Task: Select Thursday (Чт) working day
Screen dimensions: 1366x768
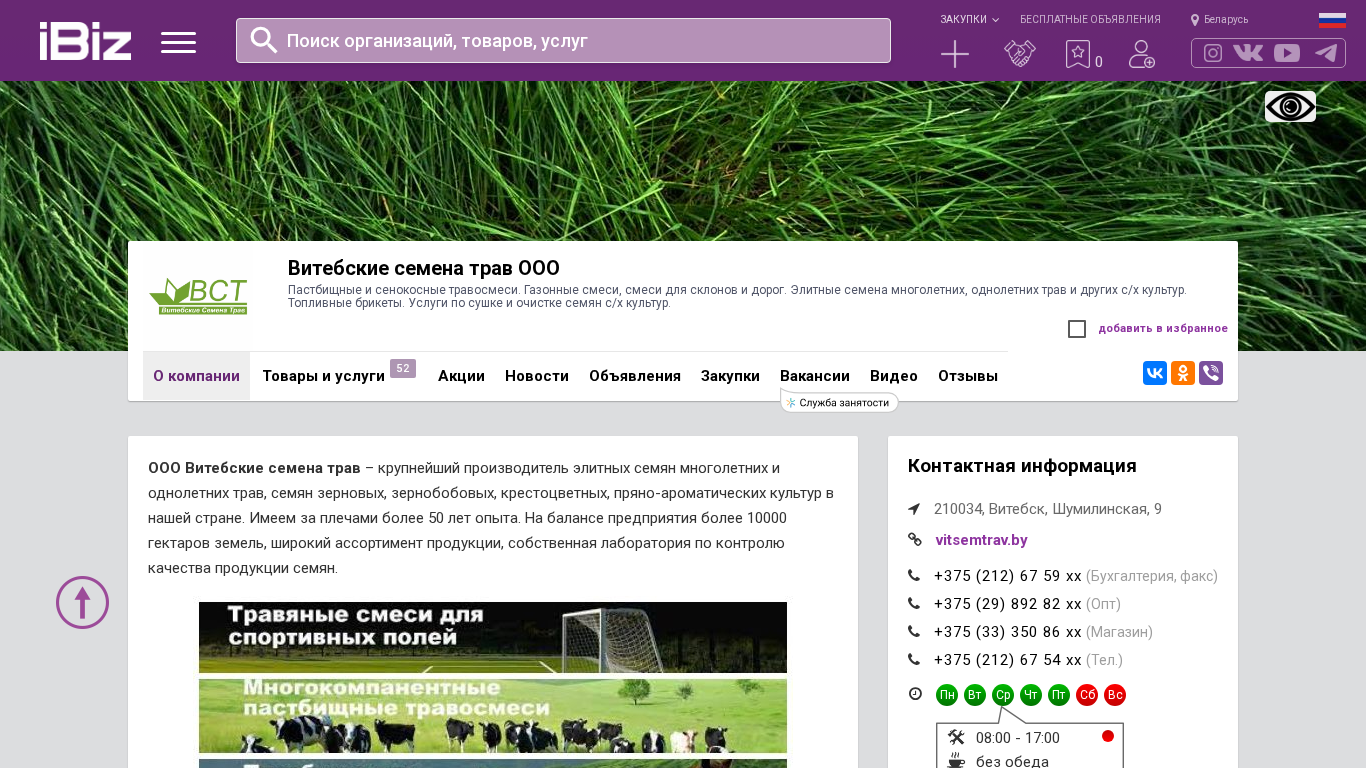Action: 1031,695
